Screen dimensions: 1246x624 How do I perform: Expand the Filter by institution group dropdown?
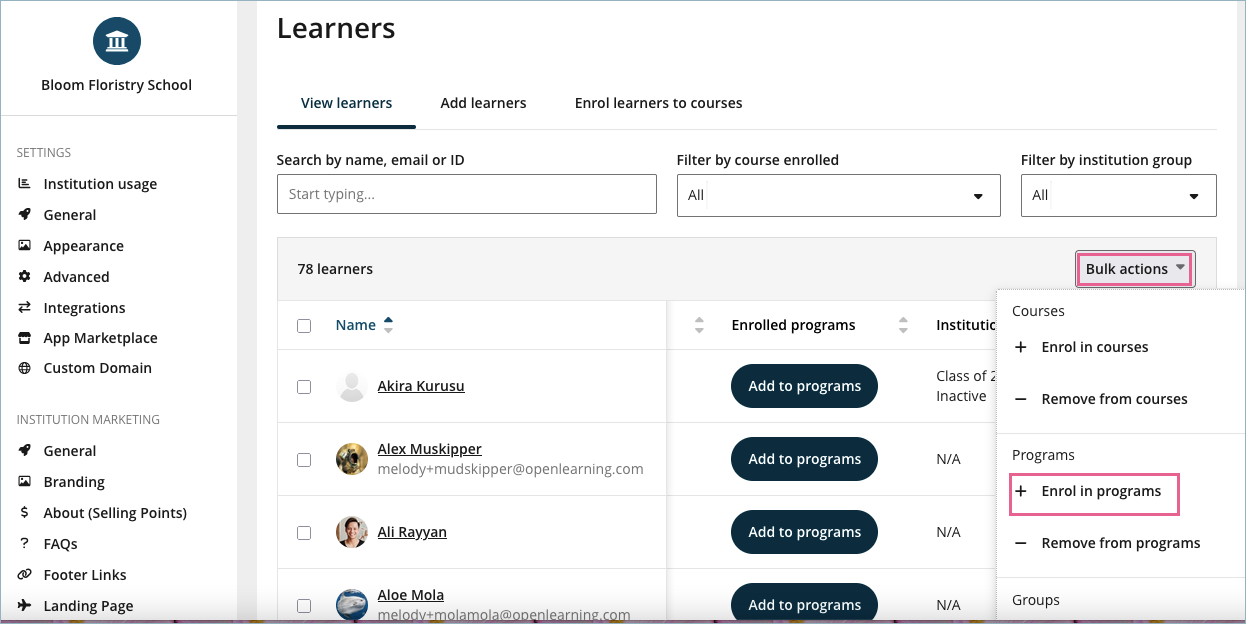[x=1118, y=195]
